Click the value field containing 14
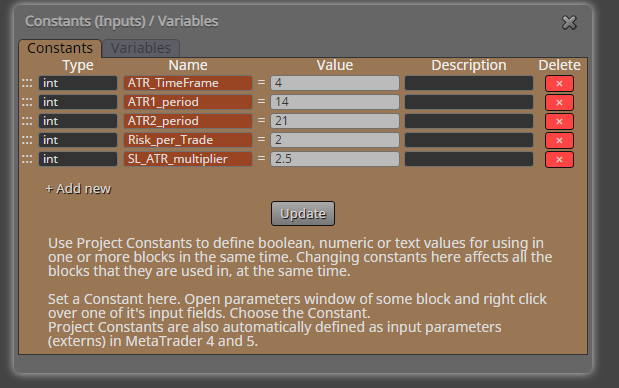Image resolution: width=619 pixels, height=388 pixels. pyautogui.click(x=335, y=102)
